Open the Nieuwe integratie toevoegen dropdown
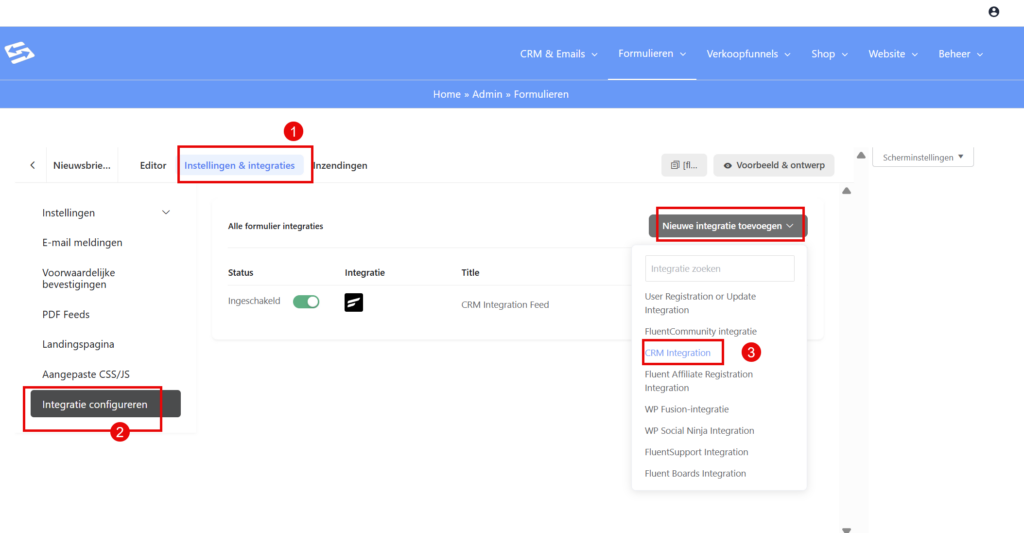Screen dimensions: 1024x533 click(731, 226)
